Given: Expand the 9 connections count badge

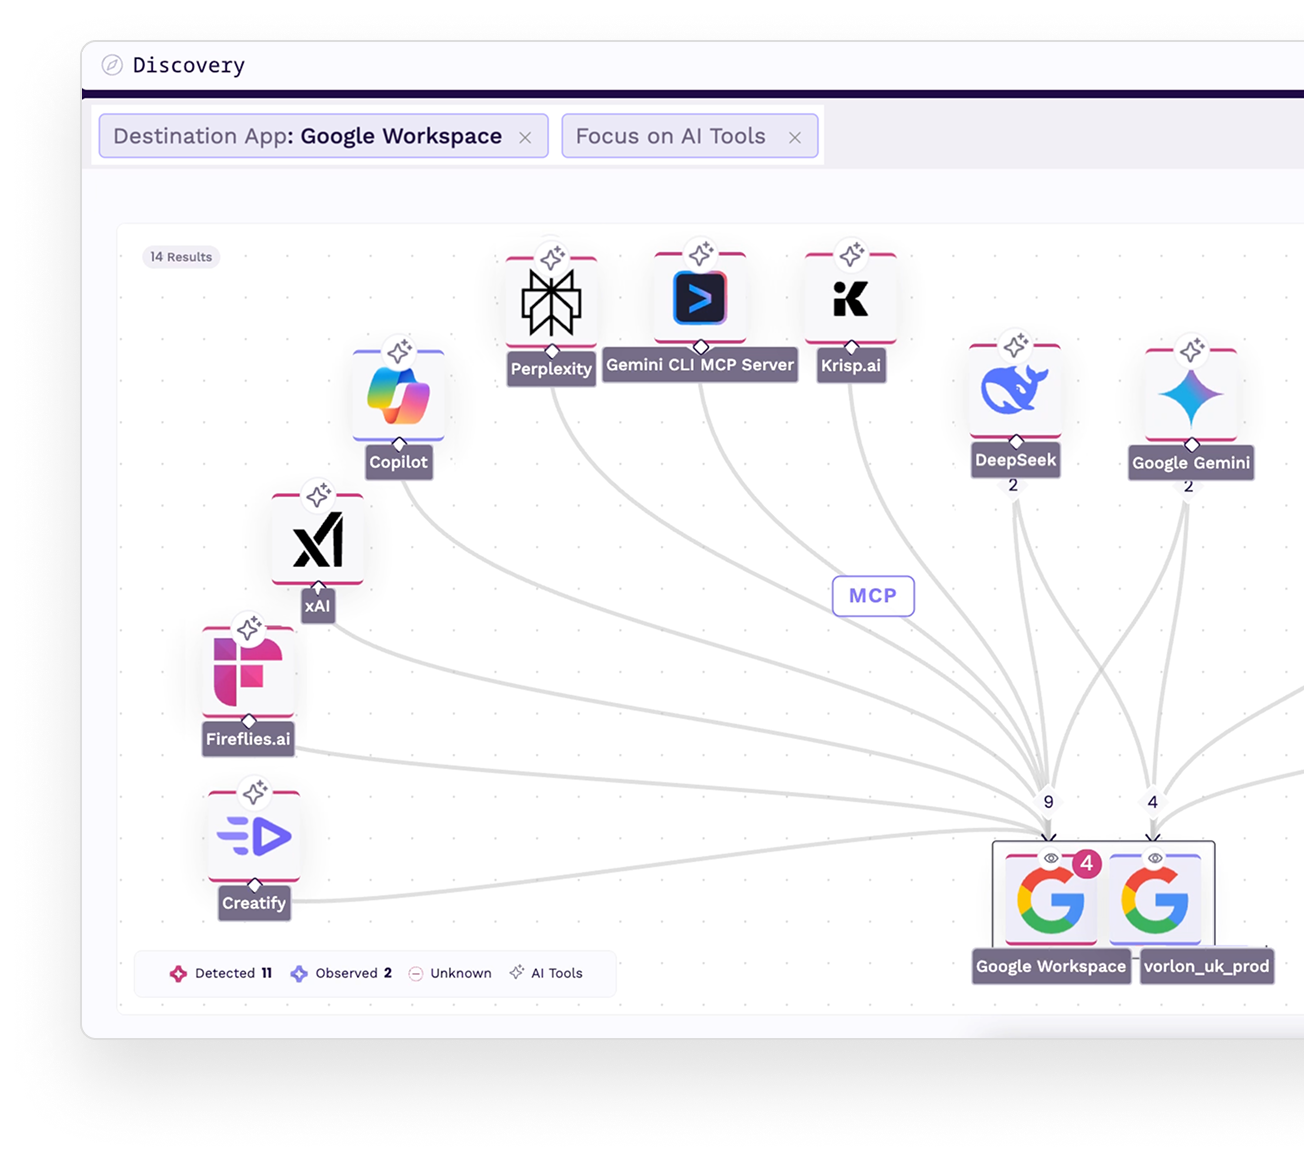Looking at the screenshot, I should point(1048,802).
